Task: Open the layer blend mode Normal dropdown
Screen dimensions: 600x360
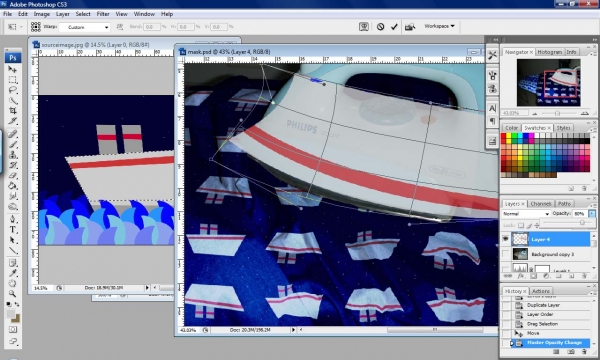Action: coord(526,213)
